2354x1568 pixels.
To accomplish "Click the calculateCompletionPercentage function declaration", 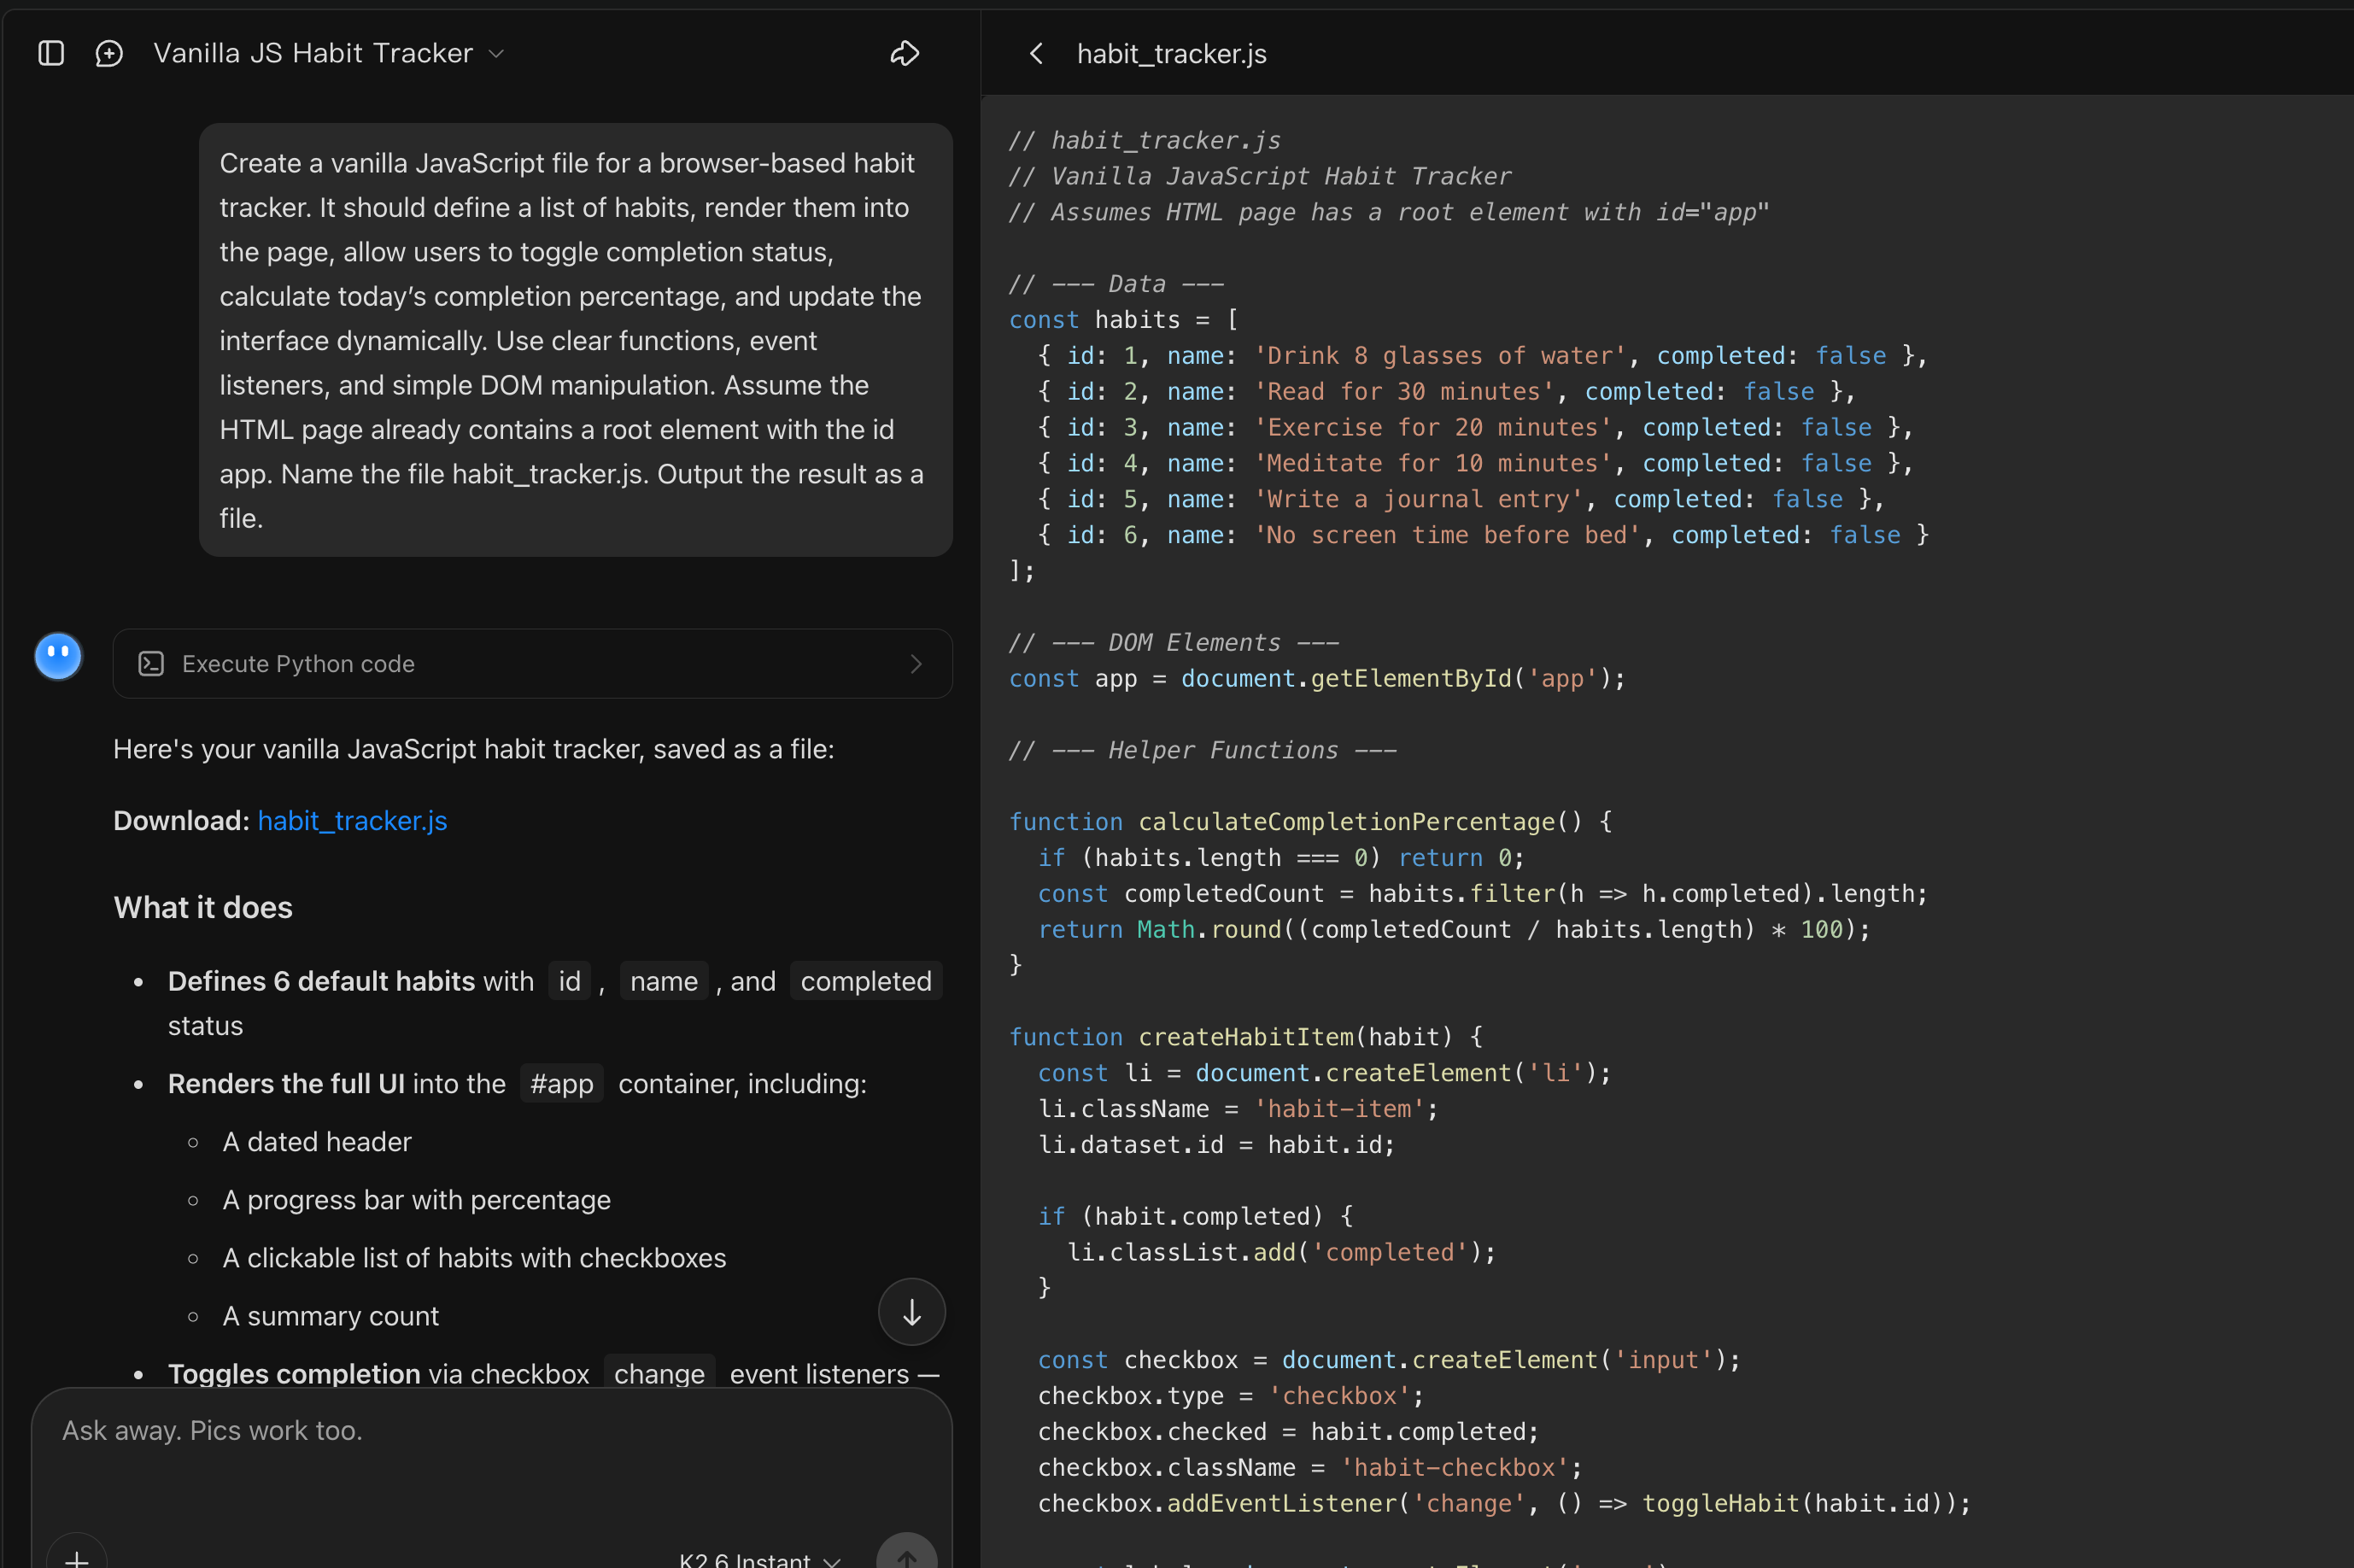I will pyautogui.click(x=1310, y=821).
